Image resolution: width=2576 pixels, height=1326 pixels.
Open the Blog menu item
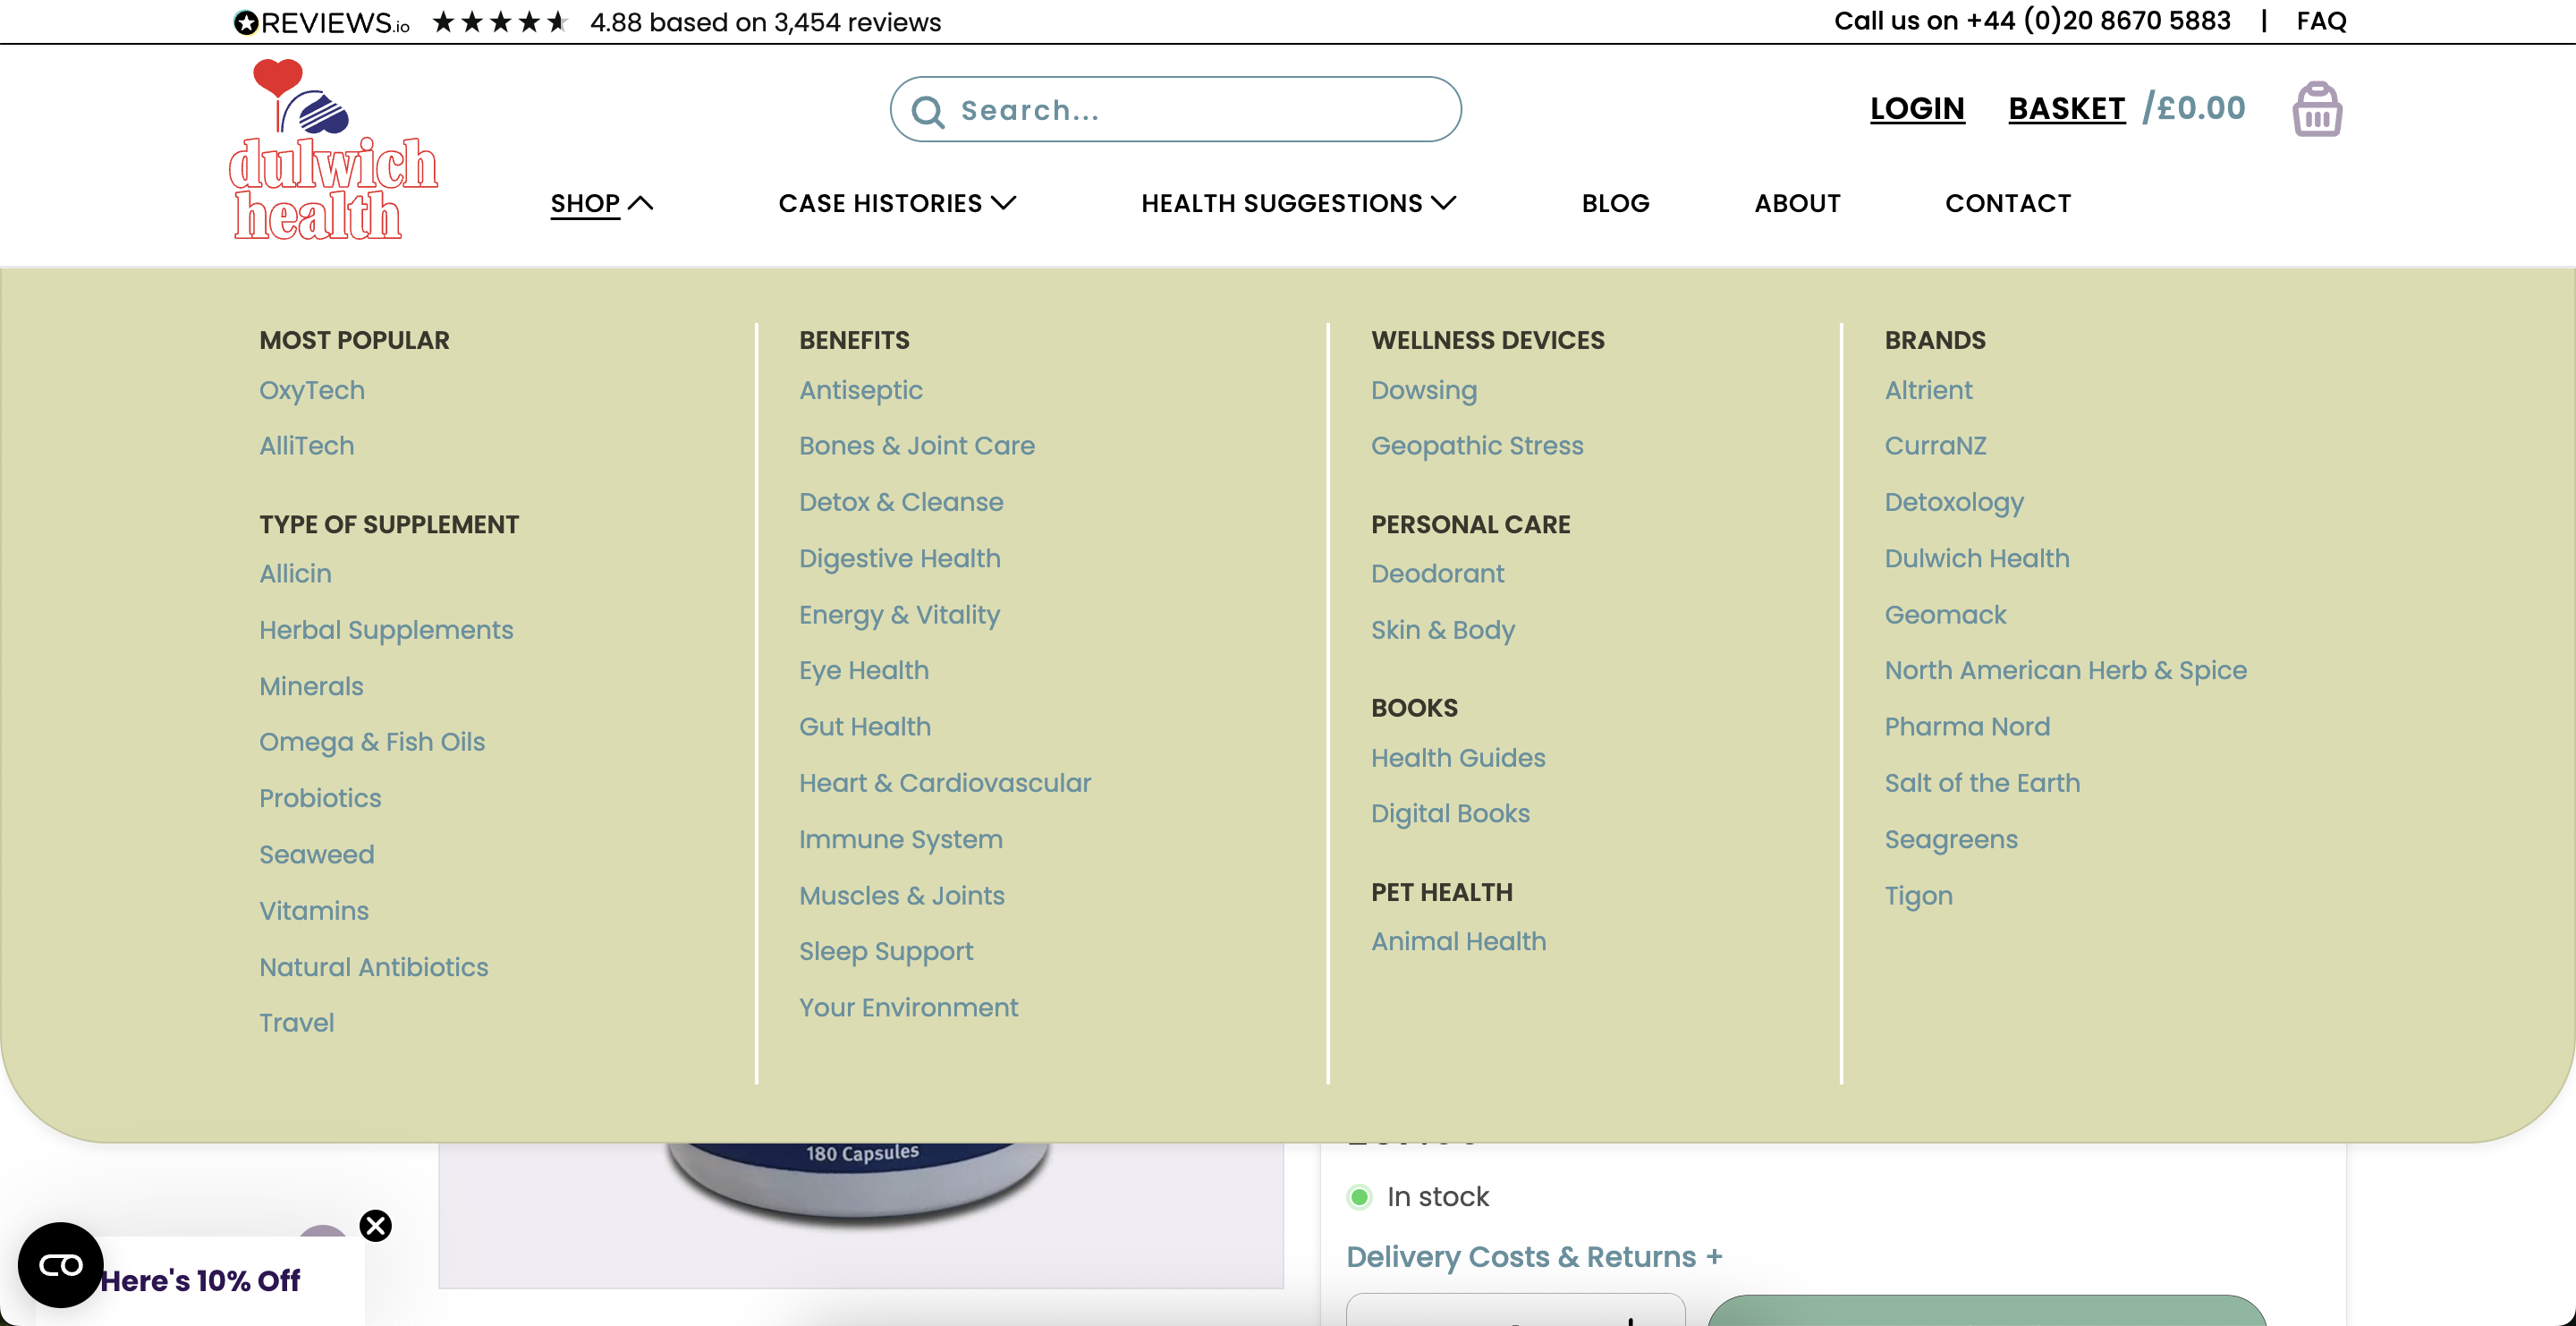coord(1615,203)
